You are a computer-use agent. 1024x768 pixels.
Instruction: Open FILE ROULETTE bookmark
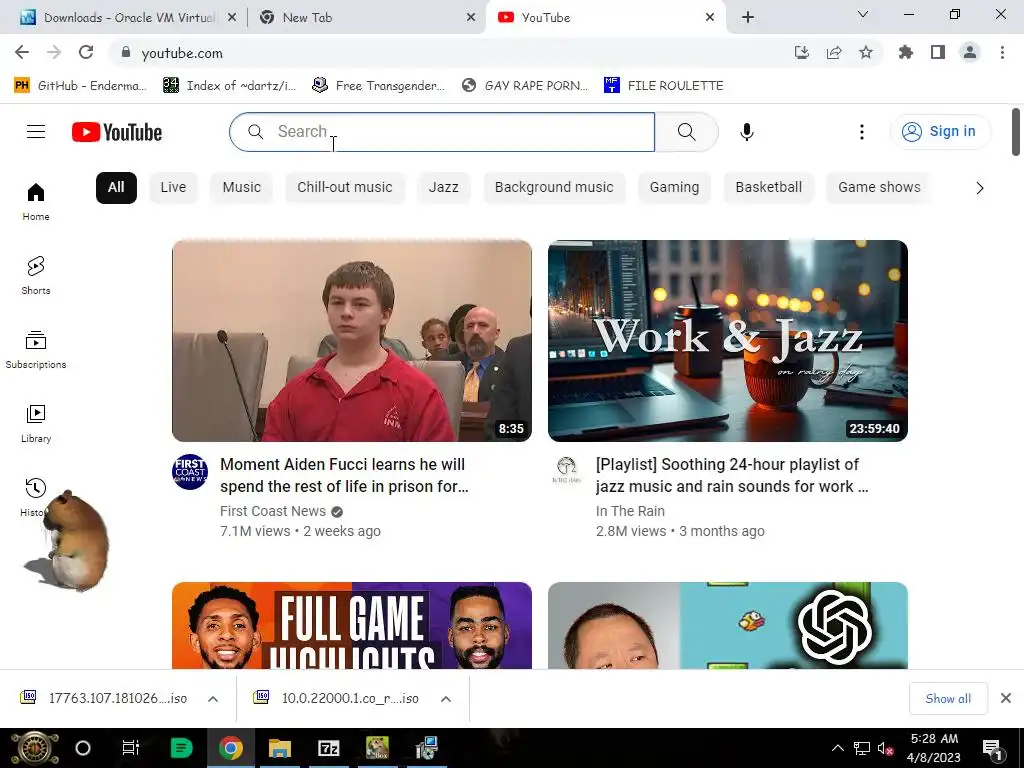pos(664,86)
